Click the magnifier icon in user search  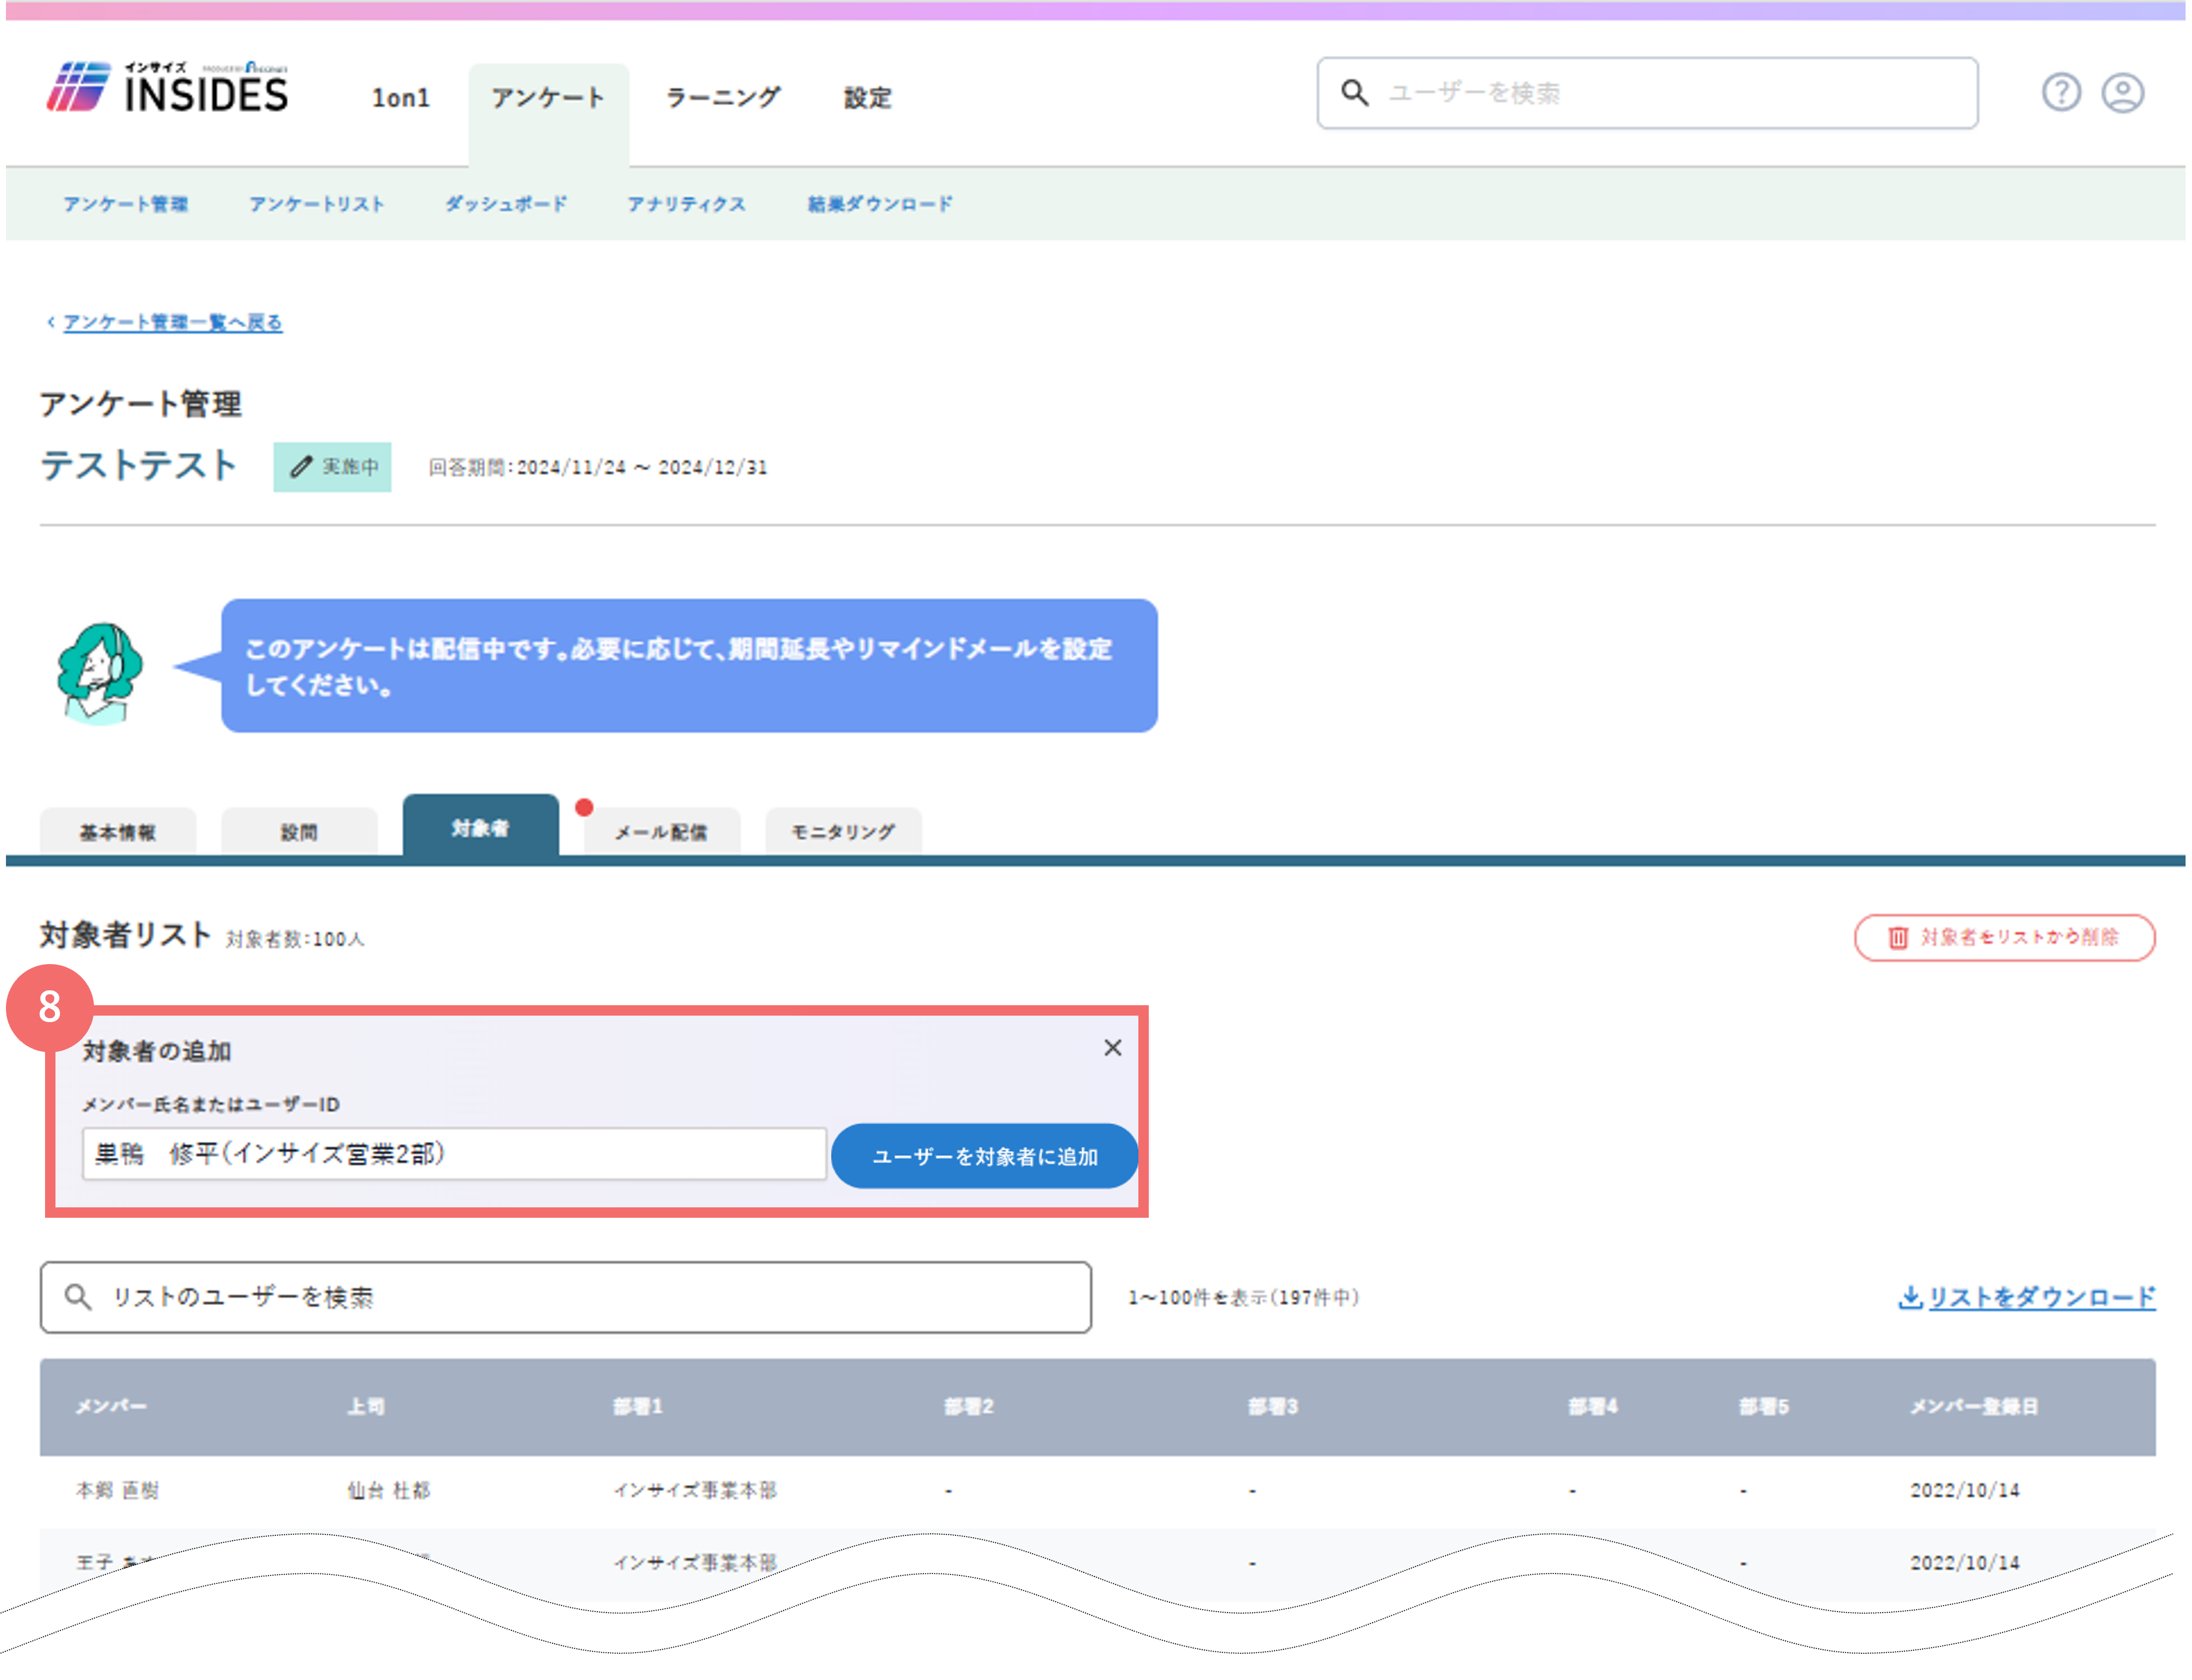coord(1354,92)
